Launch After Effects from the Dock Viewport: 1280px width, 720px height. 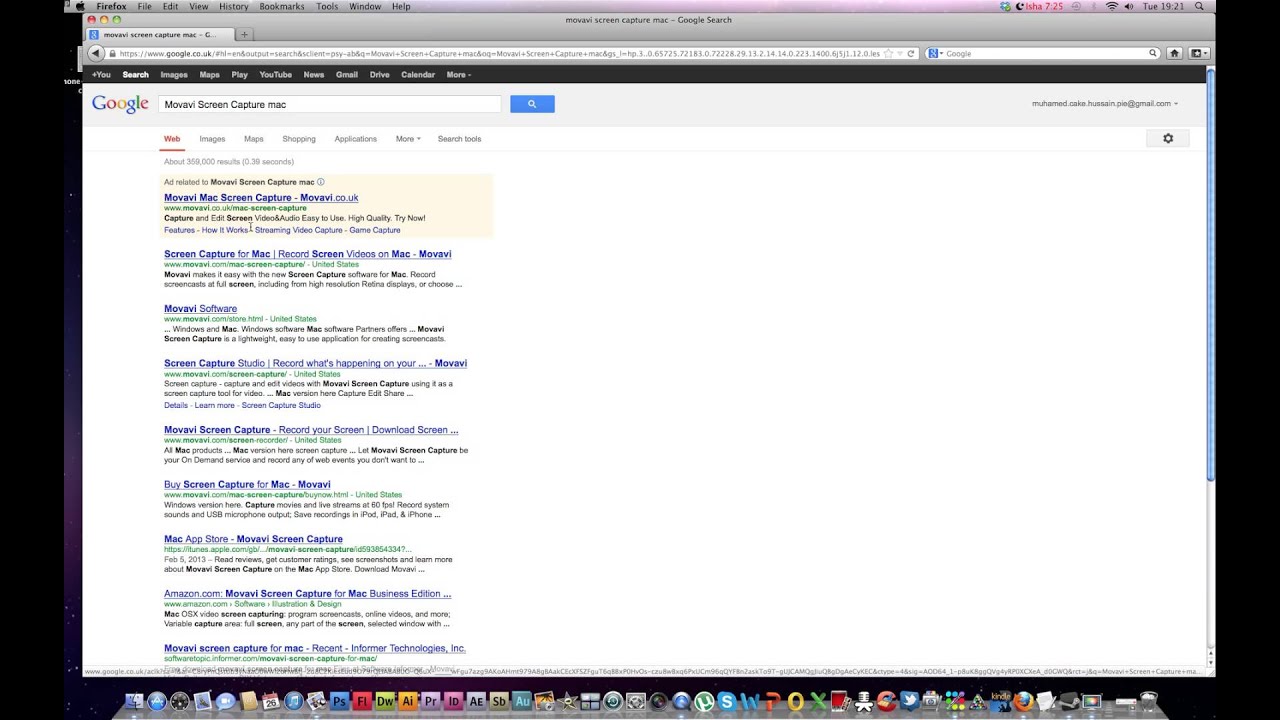476,702
